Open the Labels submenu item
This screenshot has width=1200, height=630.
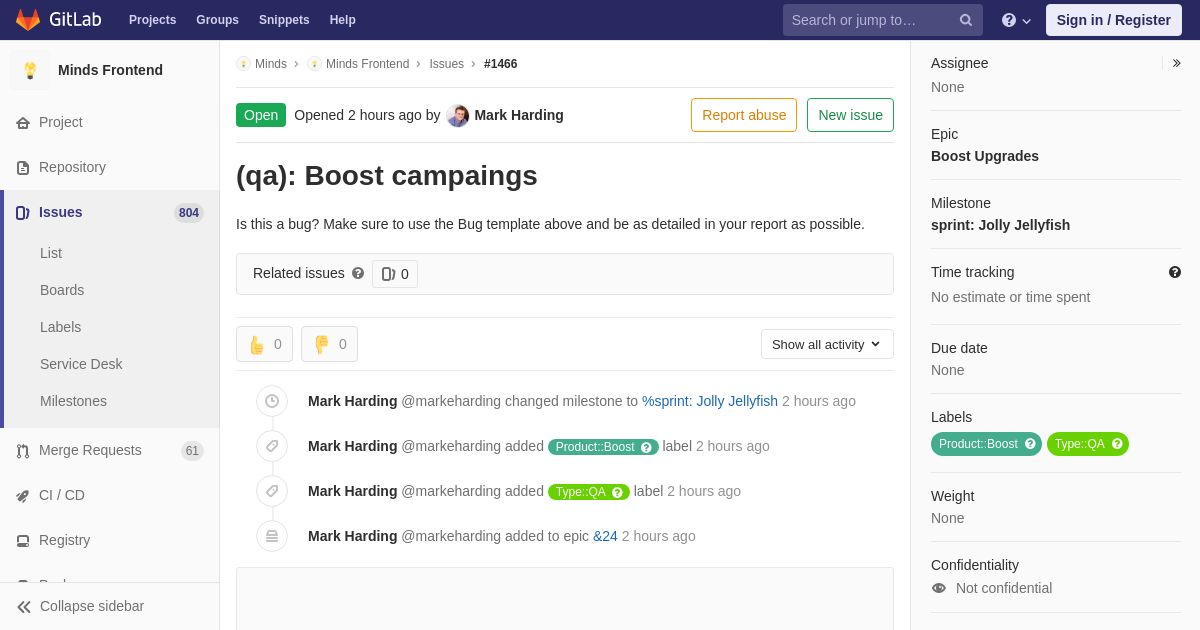click(60, 327)
